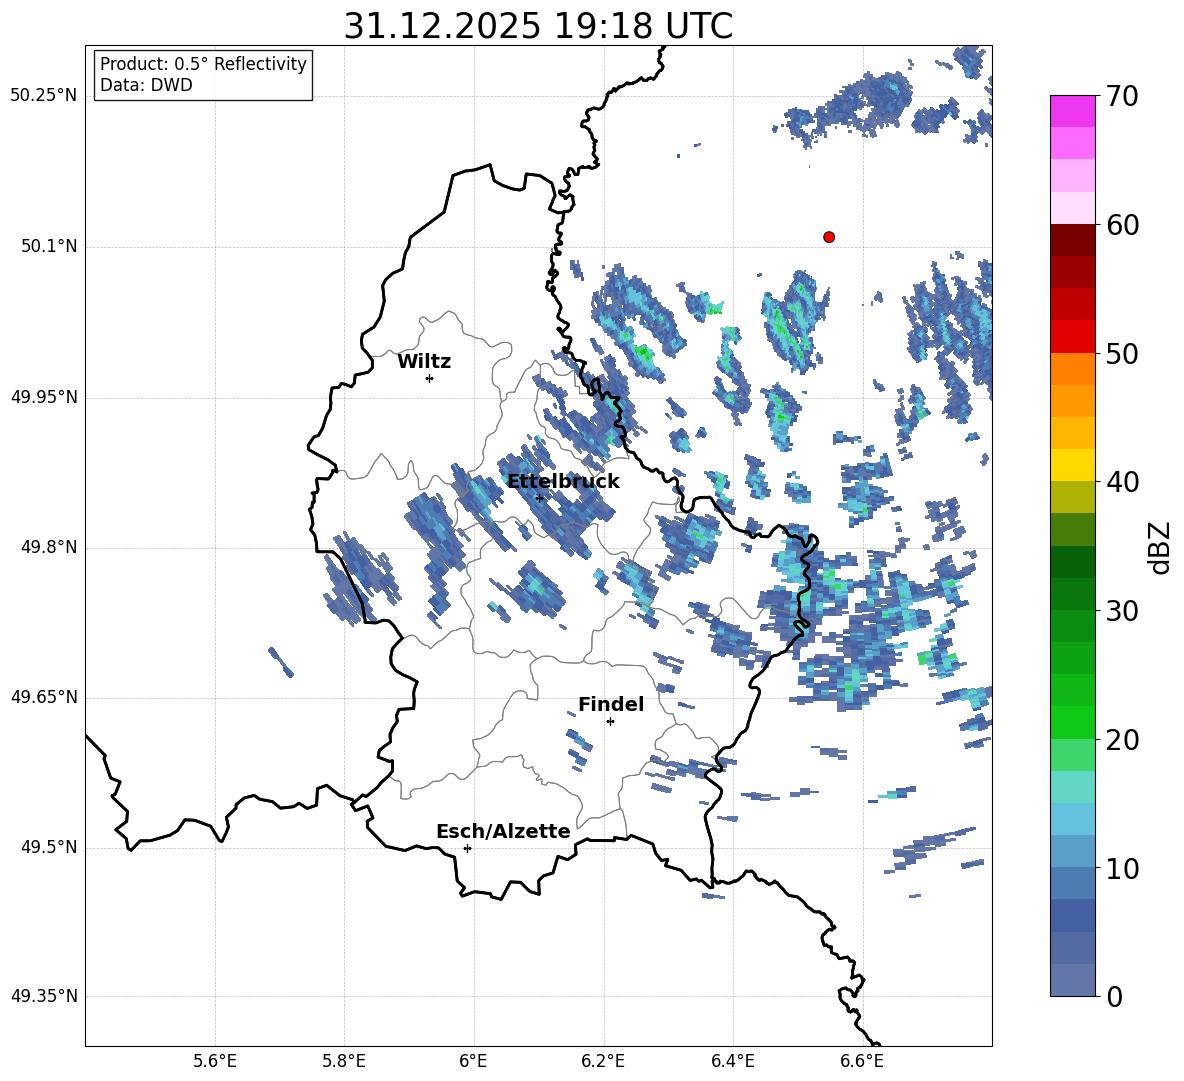1184x1081 pixels.
Task: Click the yellow colorbar swatch above 40
Action: coord(1072,465)
